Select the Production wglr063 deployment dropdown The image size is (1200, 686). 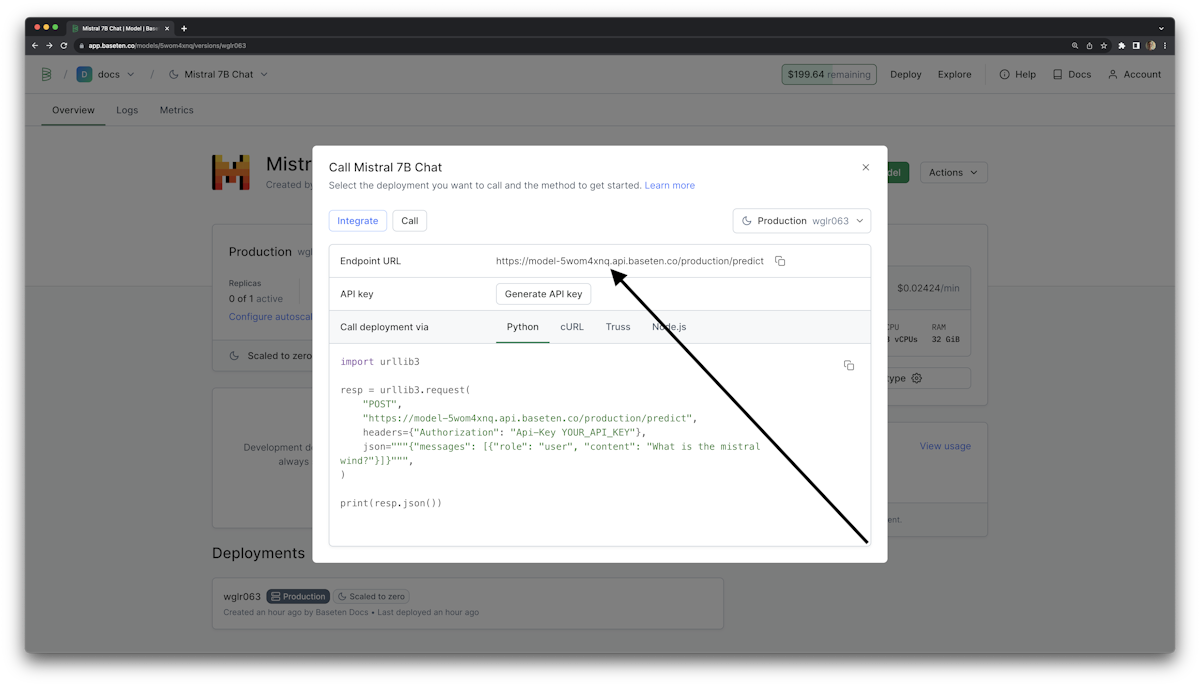(x=802, y=221)
